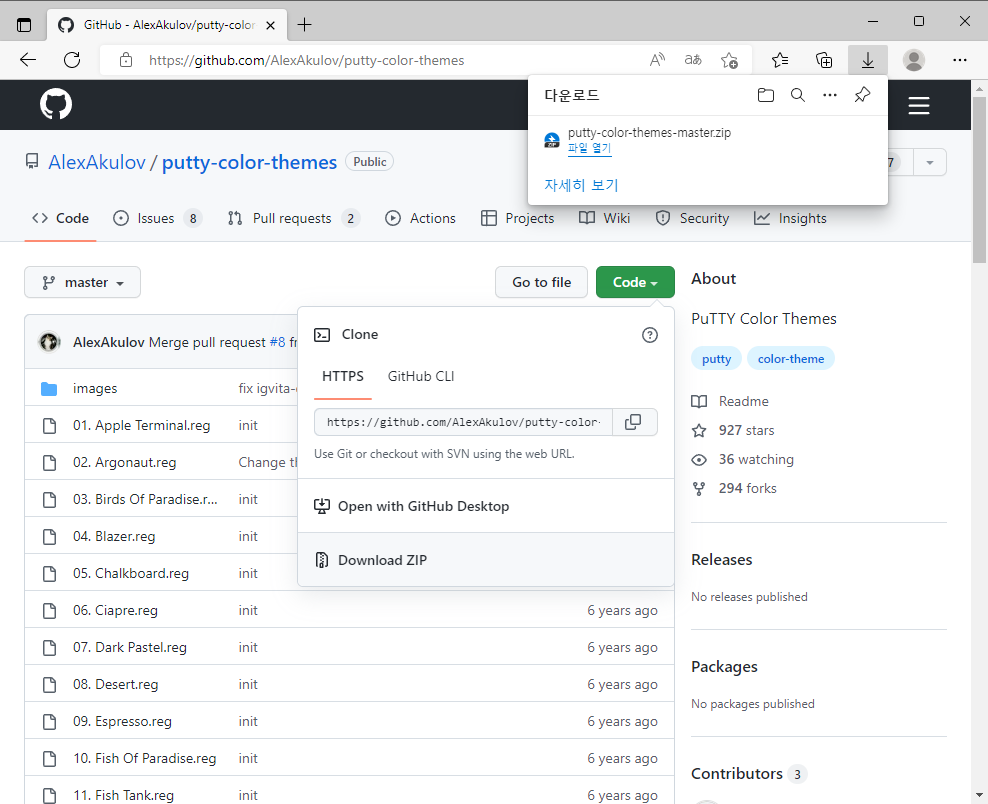View site info via the lock icon
The height and width of the screenshot is (804, 988).
pos(126,60)
